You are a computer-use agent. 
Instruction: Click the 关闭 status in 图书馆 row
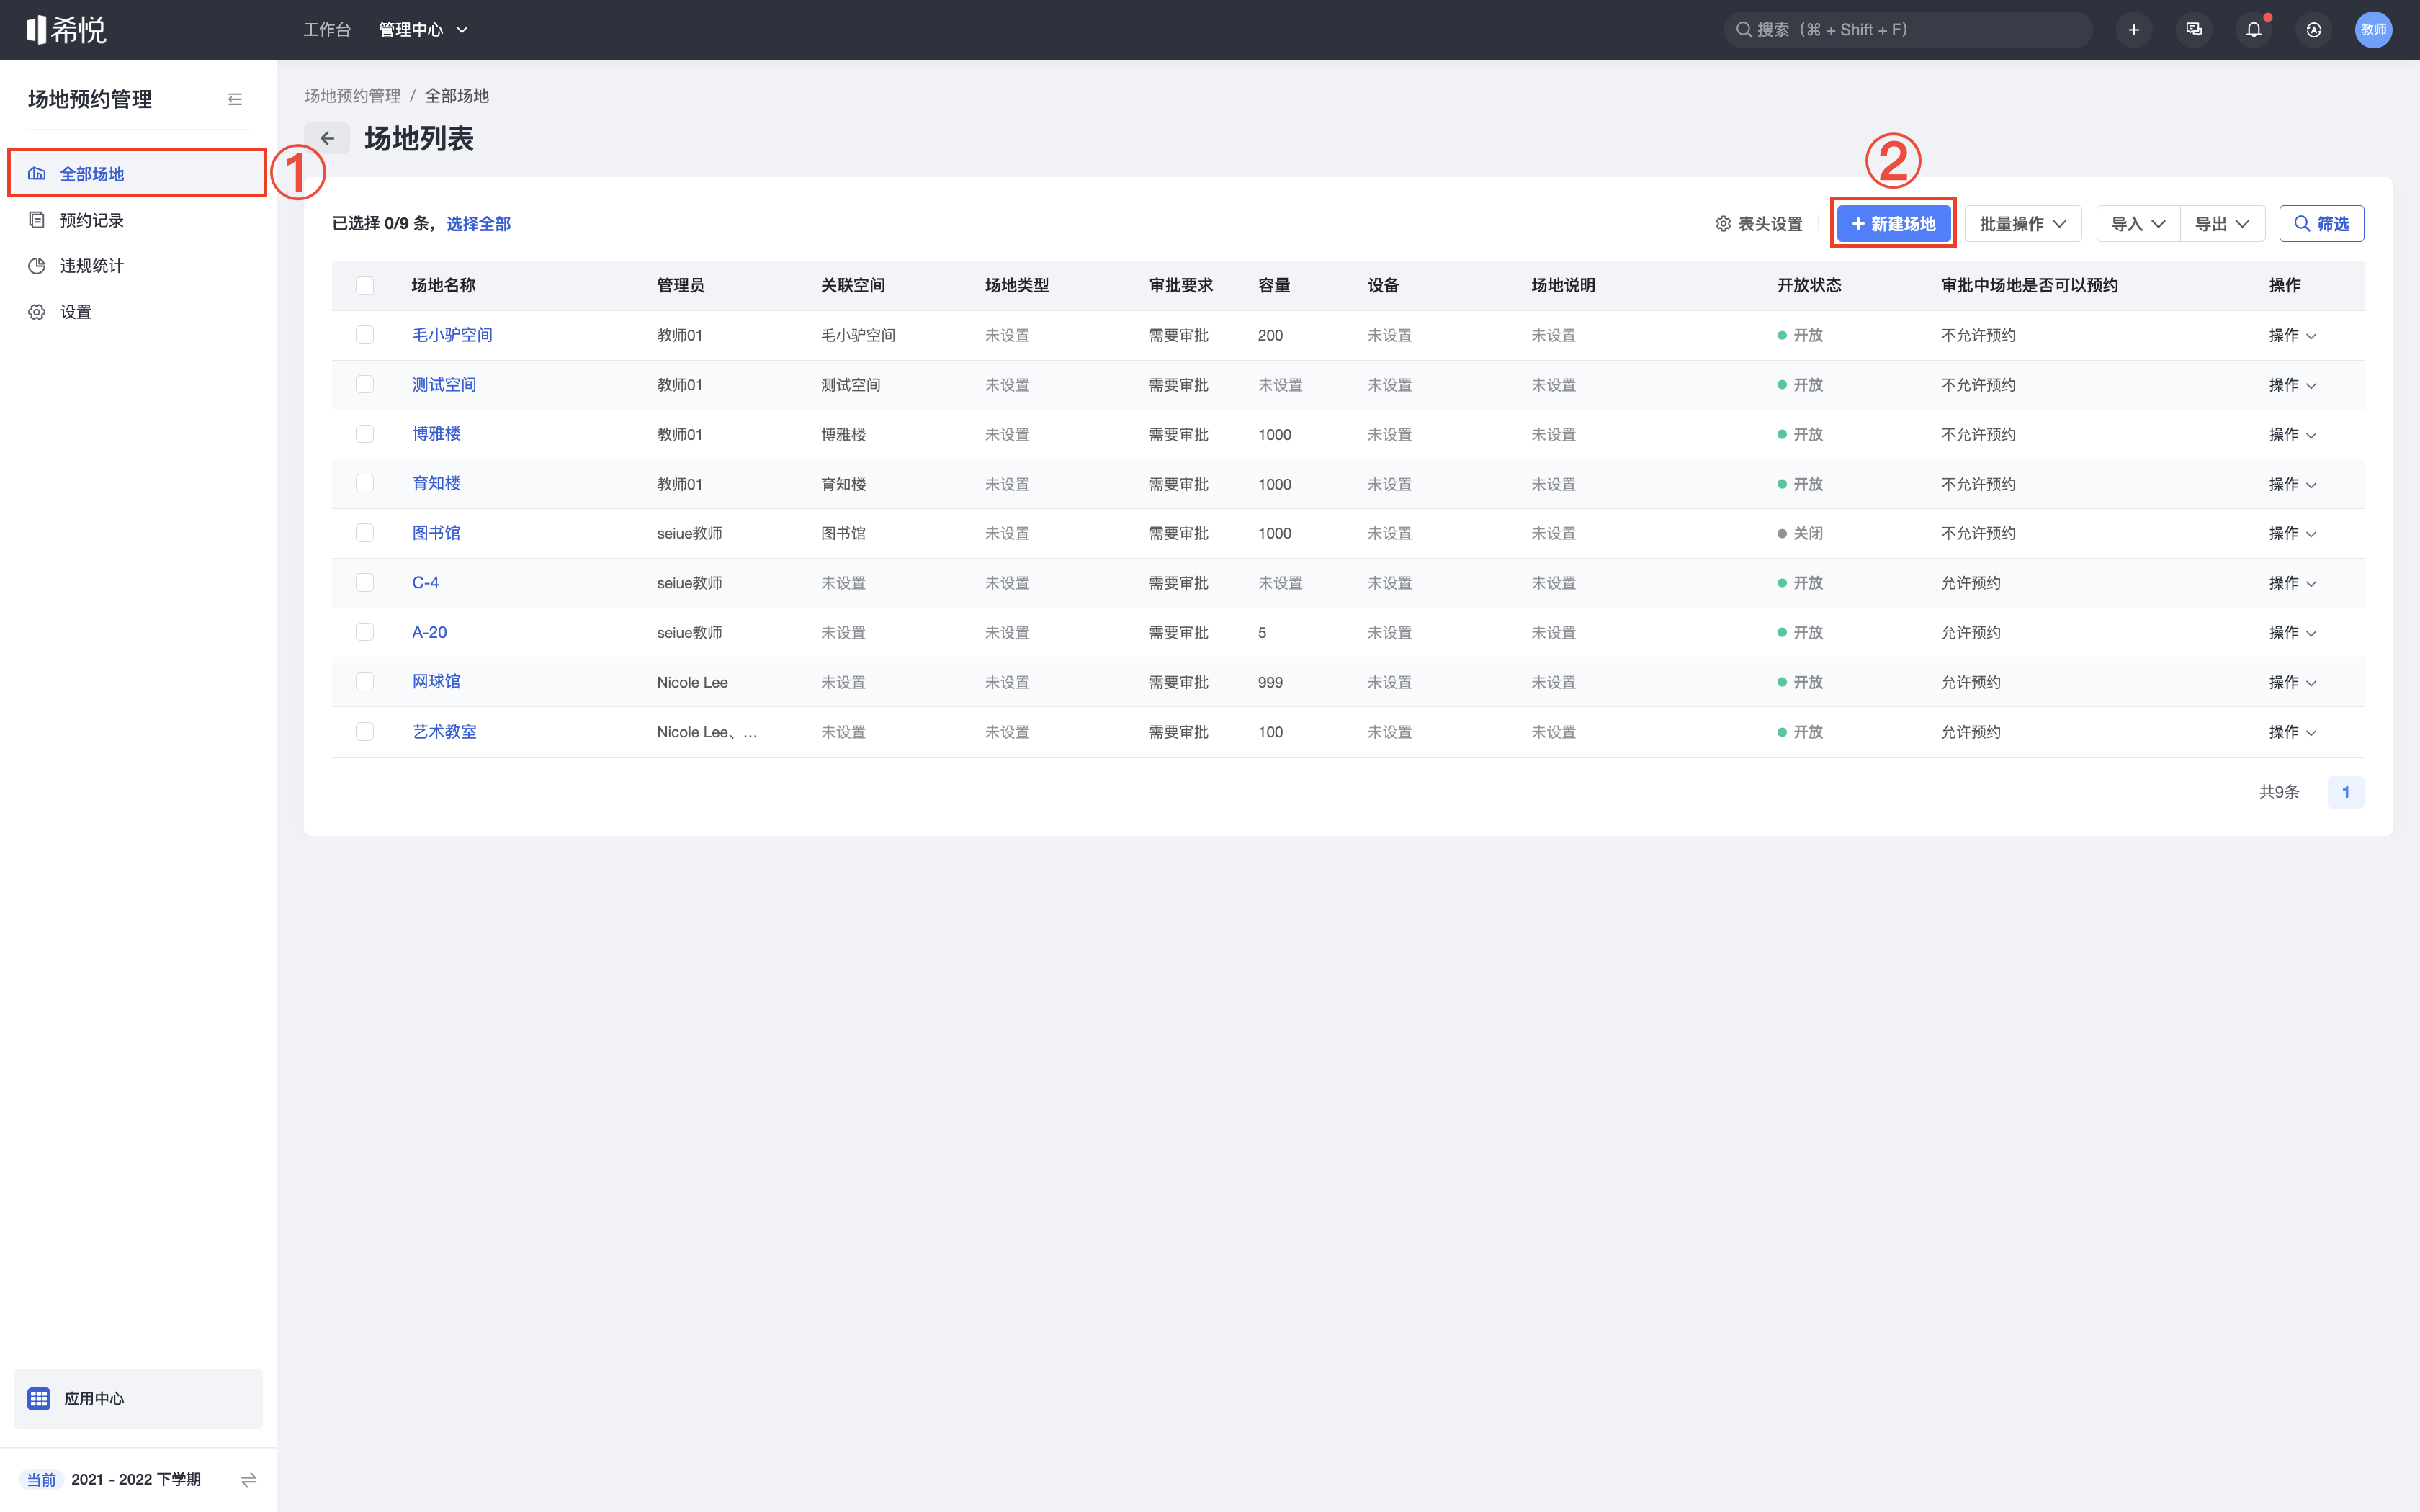pos(1800,533)
